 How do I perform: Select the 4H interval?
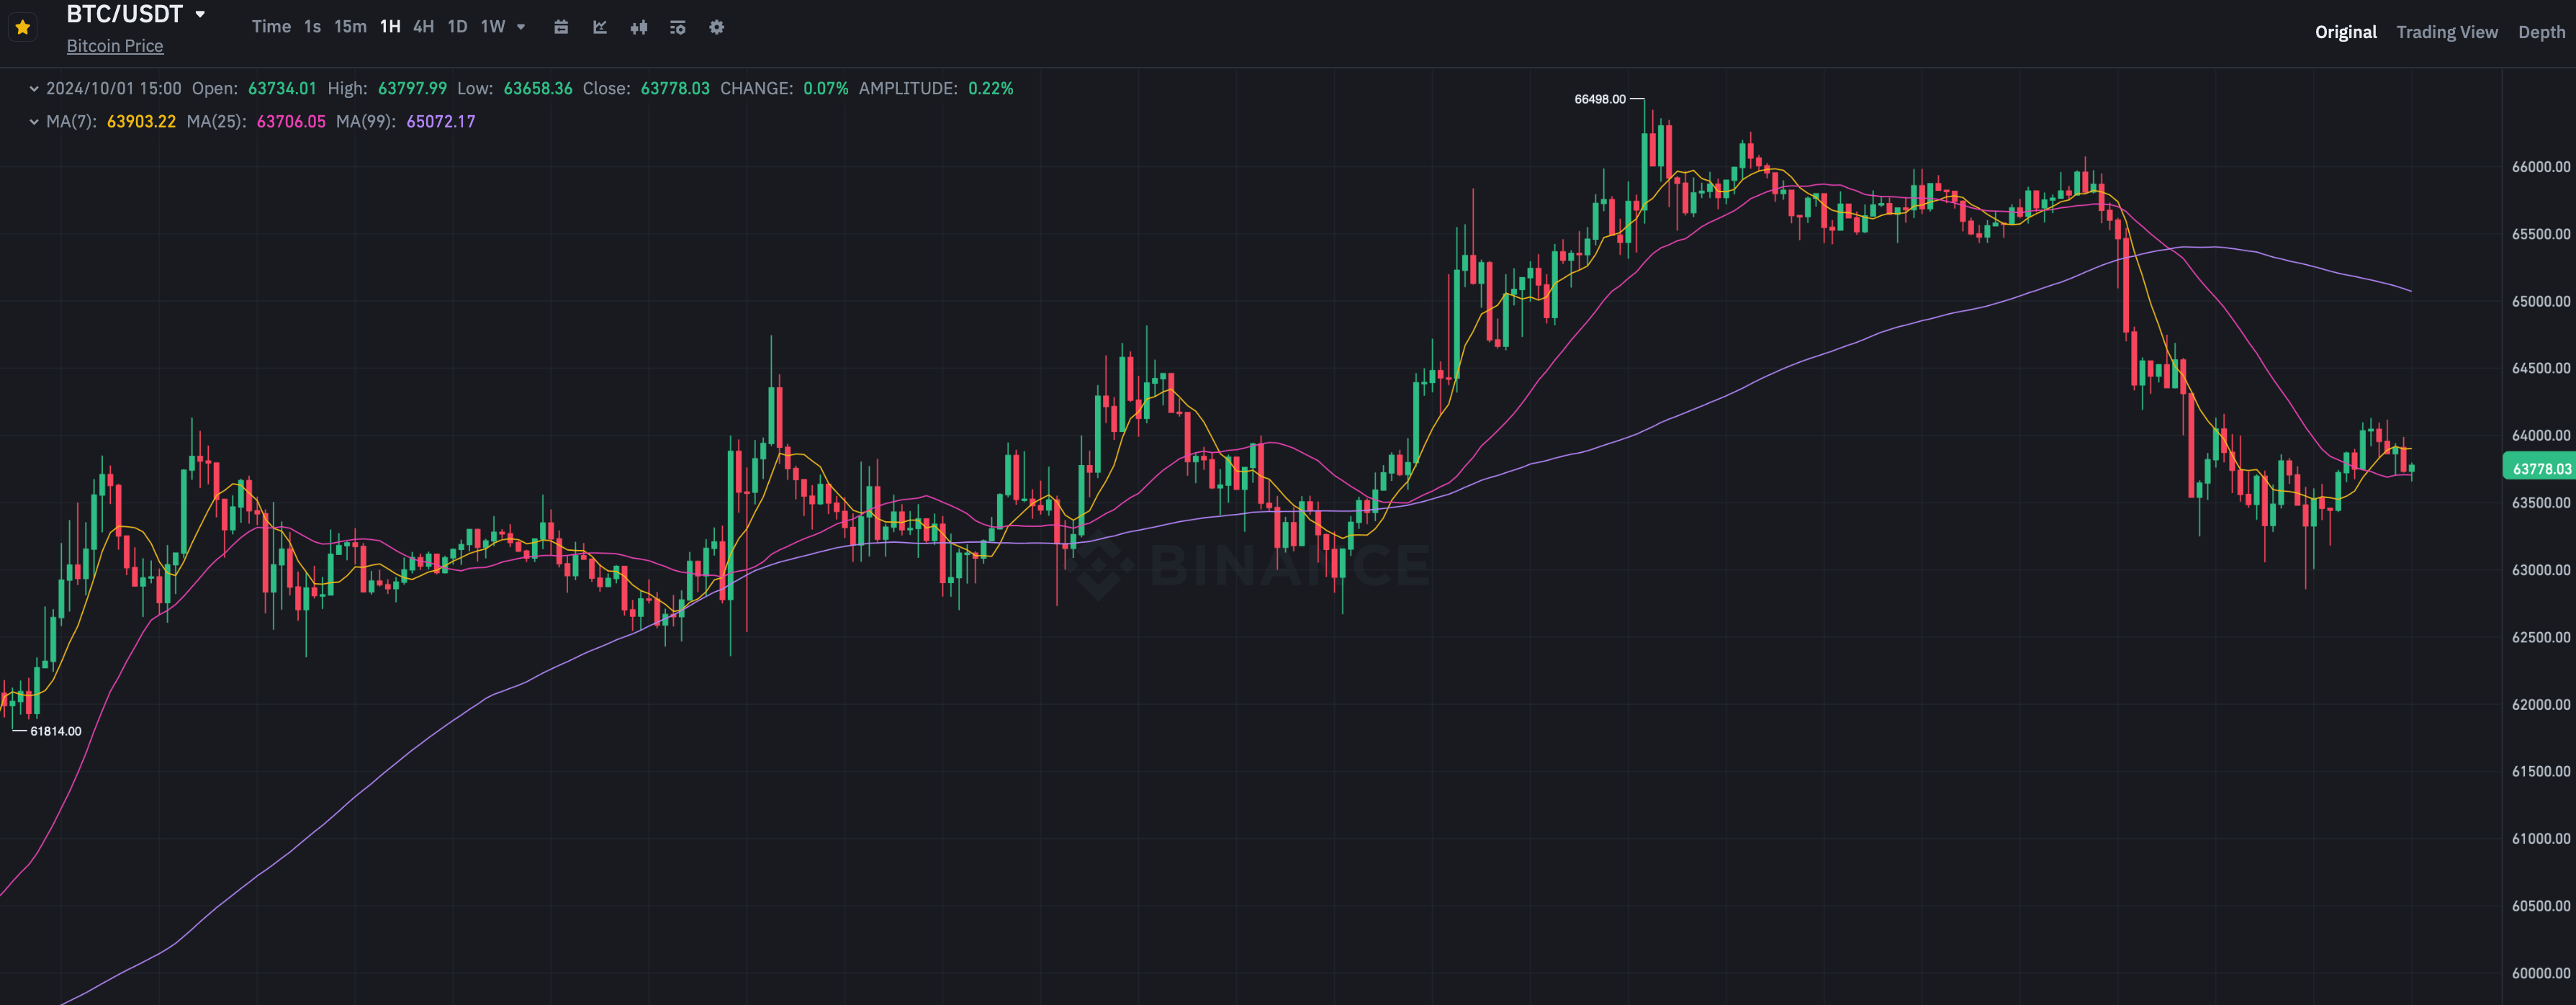pos(423,27)
